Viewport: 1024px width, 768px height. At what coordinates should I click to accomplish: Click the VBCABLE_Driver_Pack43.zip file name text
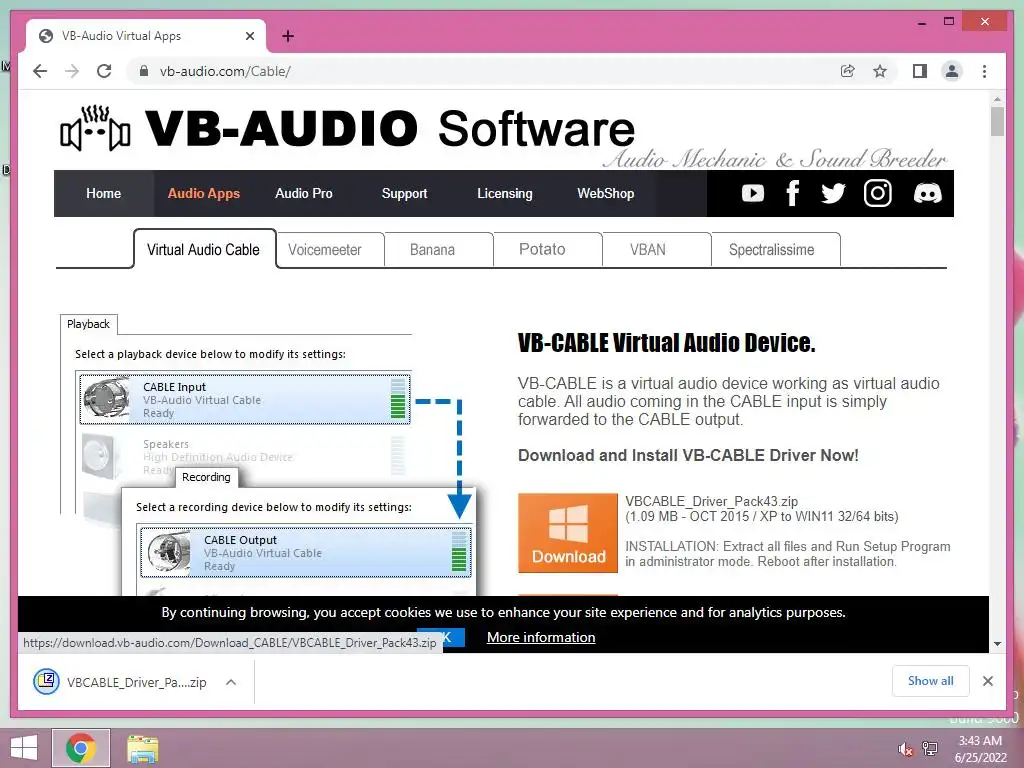click(711, 502)
